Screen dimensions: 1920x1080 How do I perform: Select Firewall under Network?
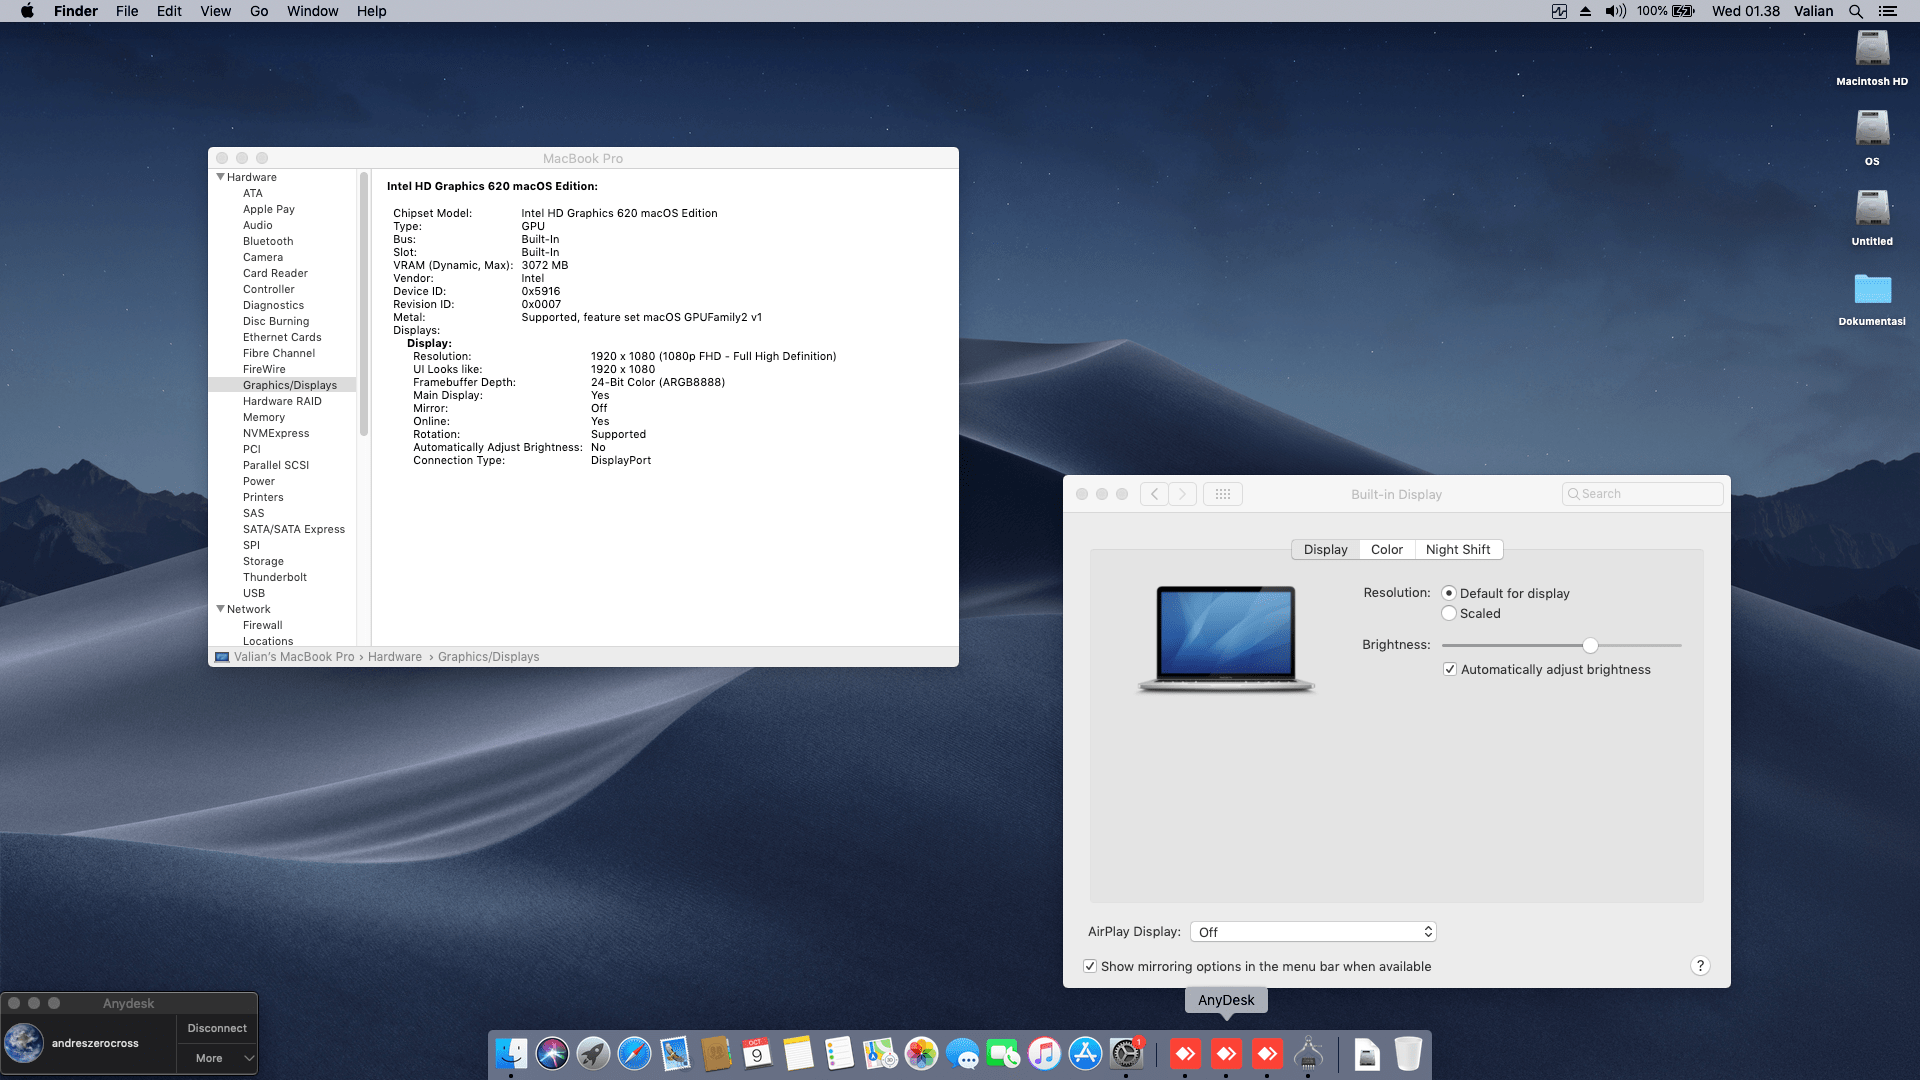[x=263, y=625]
